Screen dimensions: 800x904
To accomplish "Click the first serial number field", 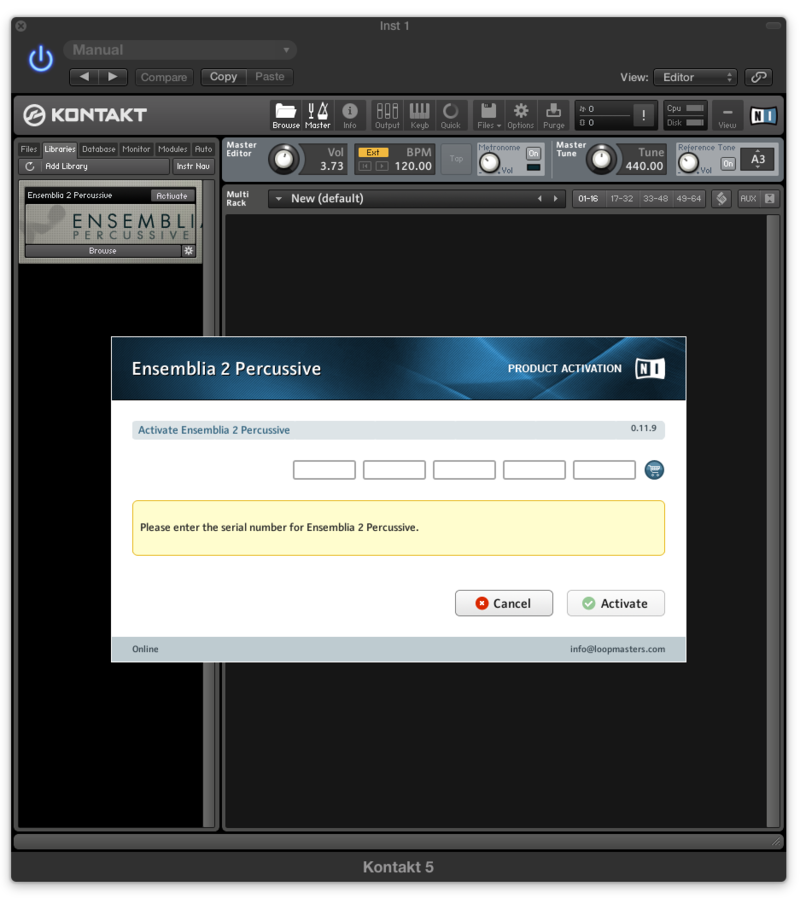I will [x=324, y=470].
